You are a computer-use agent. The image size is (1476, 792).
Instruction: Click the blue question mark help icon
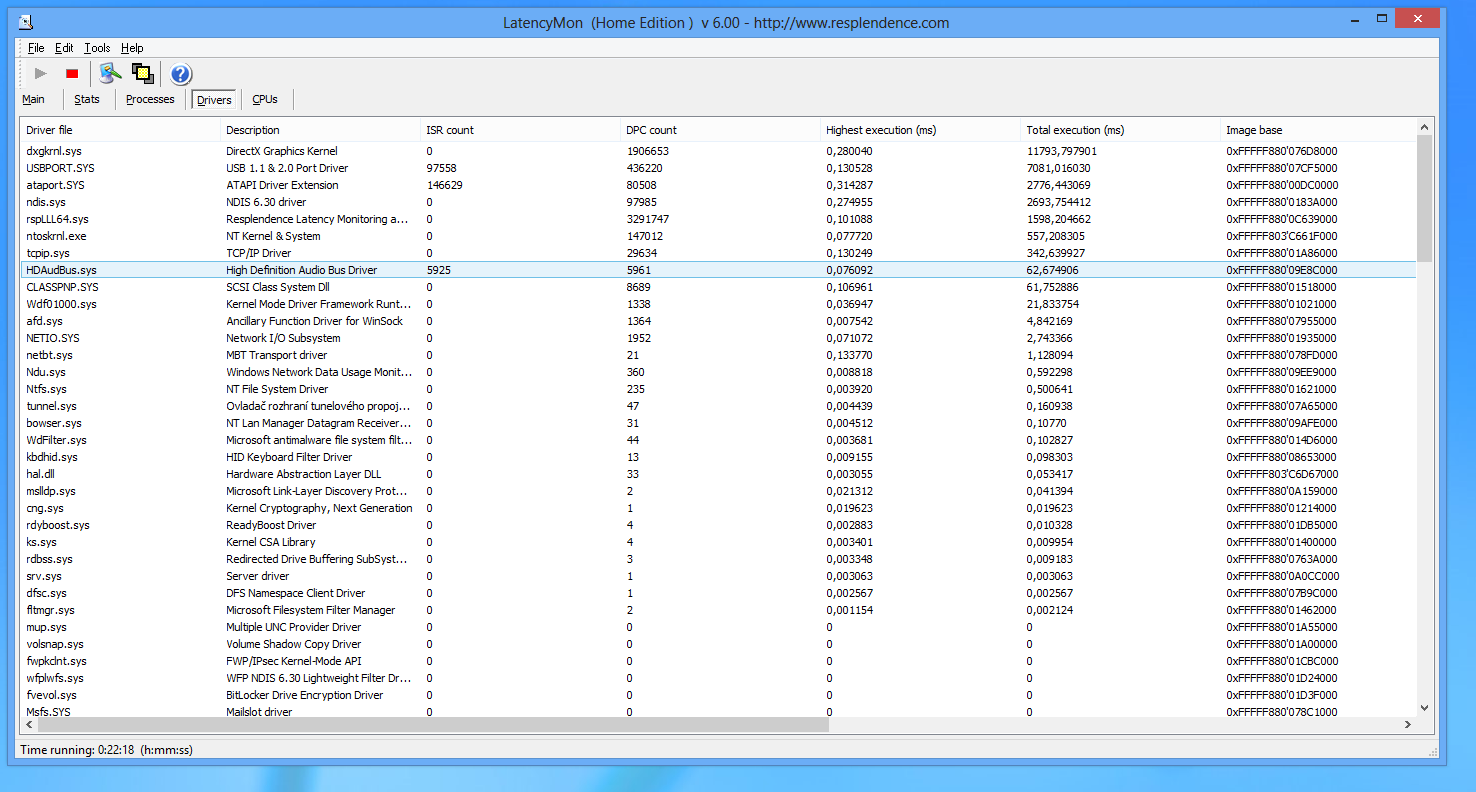pos(181,74)
